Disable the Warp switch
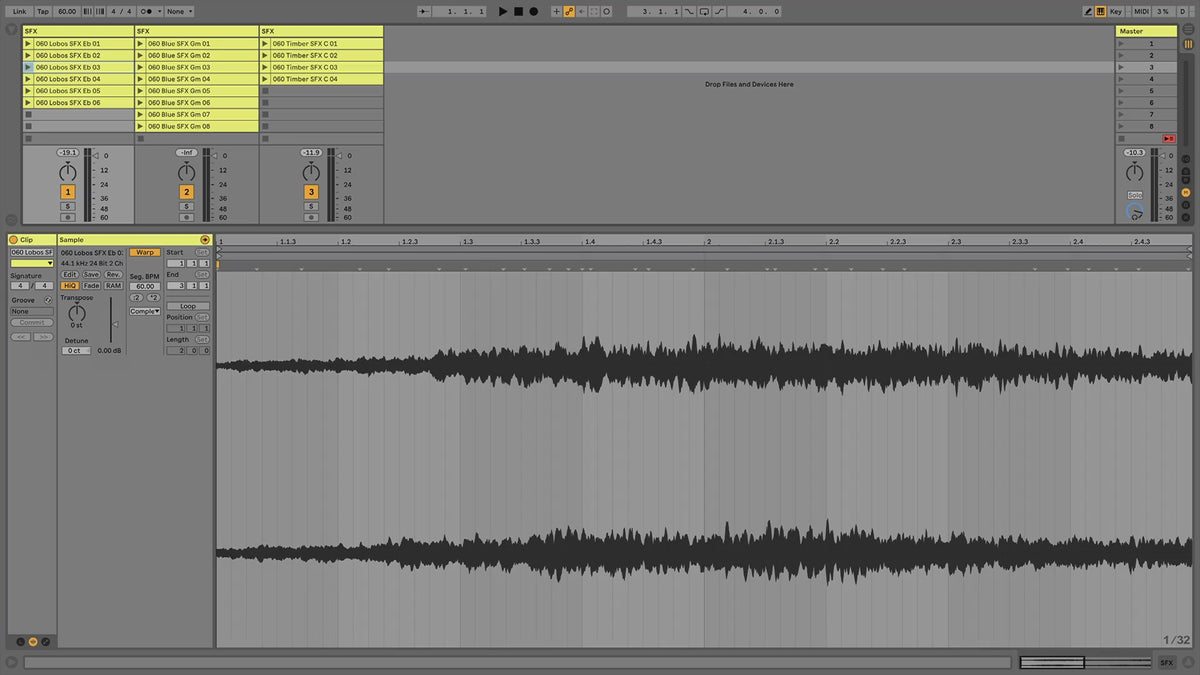 click(x=145, y=252)
